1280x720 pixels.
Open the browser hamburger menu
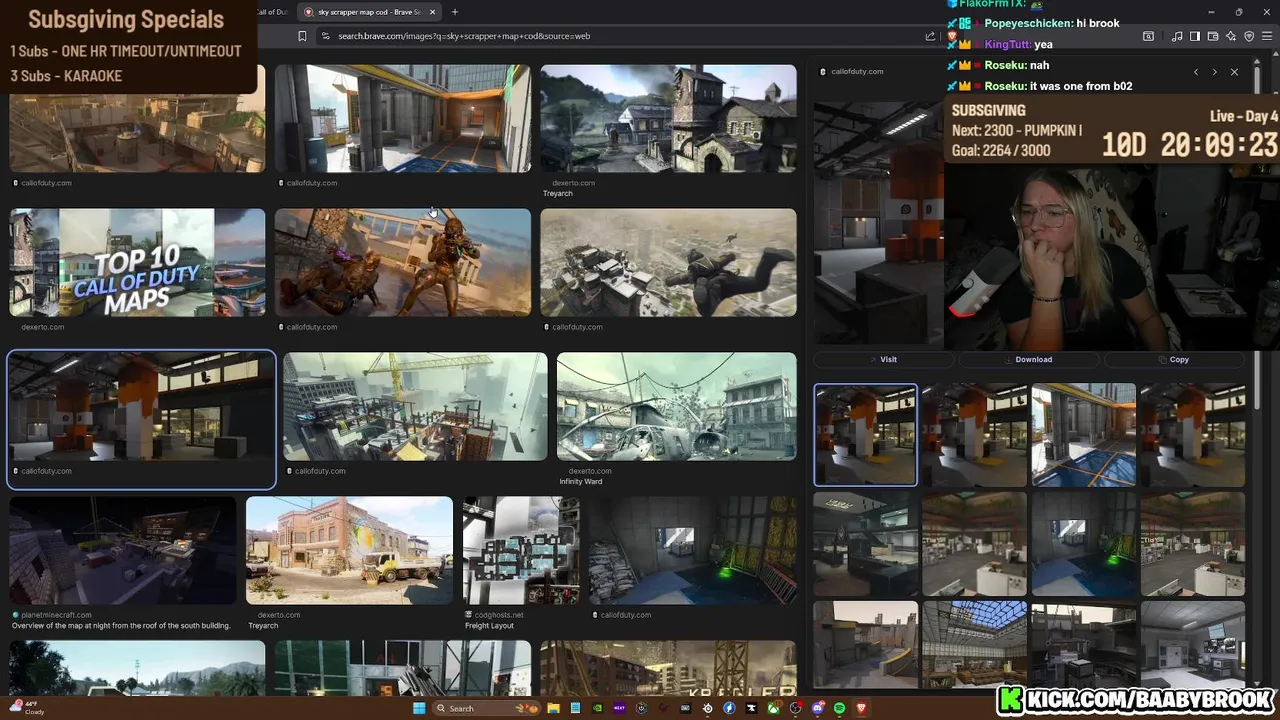pyautogui.click(x=1267, y=36)
